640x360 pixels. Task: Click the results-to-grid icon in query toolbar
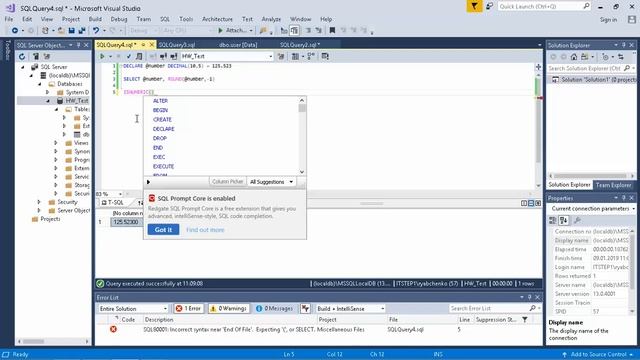click(295, 56)
